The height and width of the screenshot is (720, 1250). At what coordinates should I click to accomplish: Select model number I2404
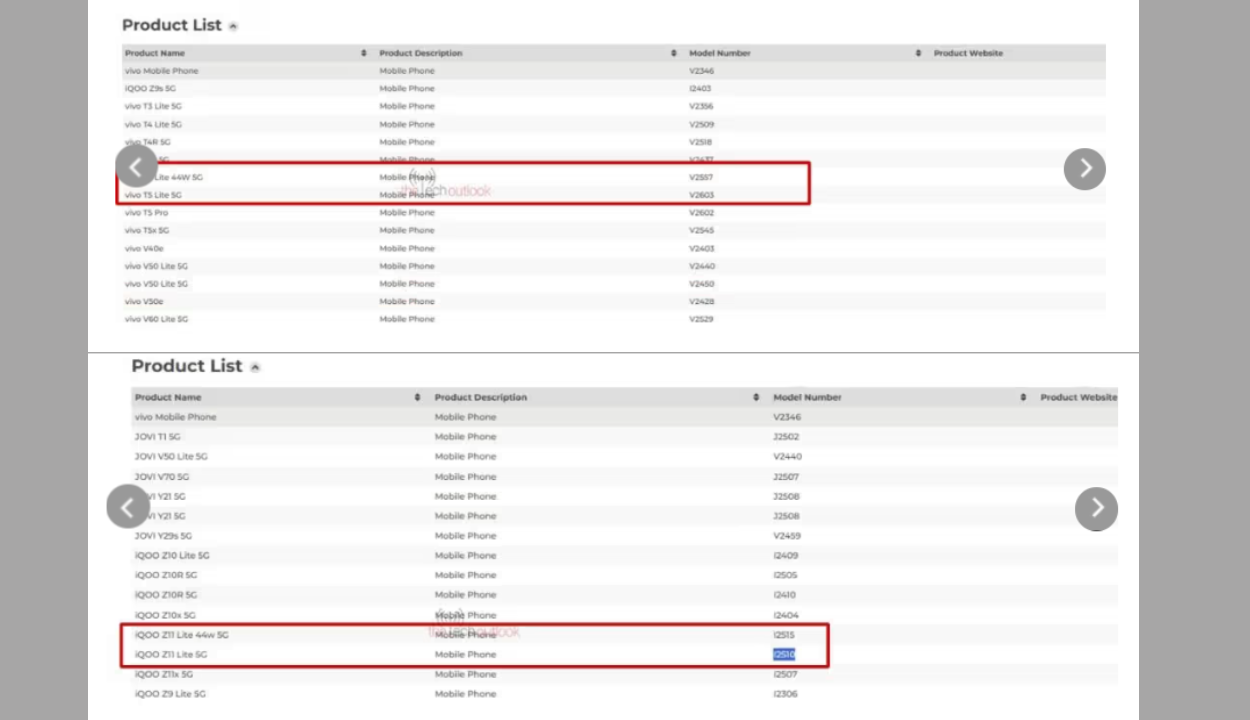coord(785,616)
